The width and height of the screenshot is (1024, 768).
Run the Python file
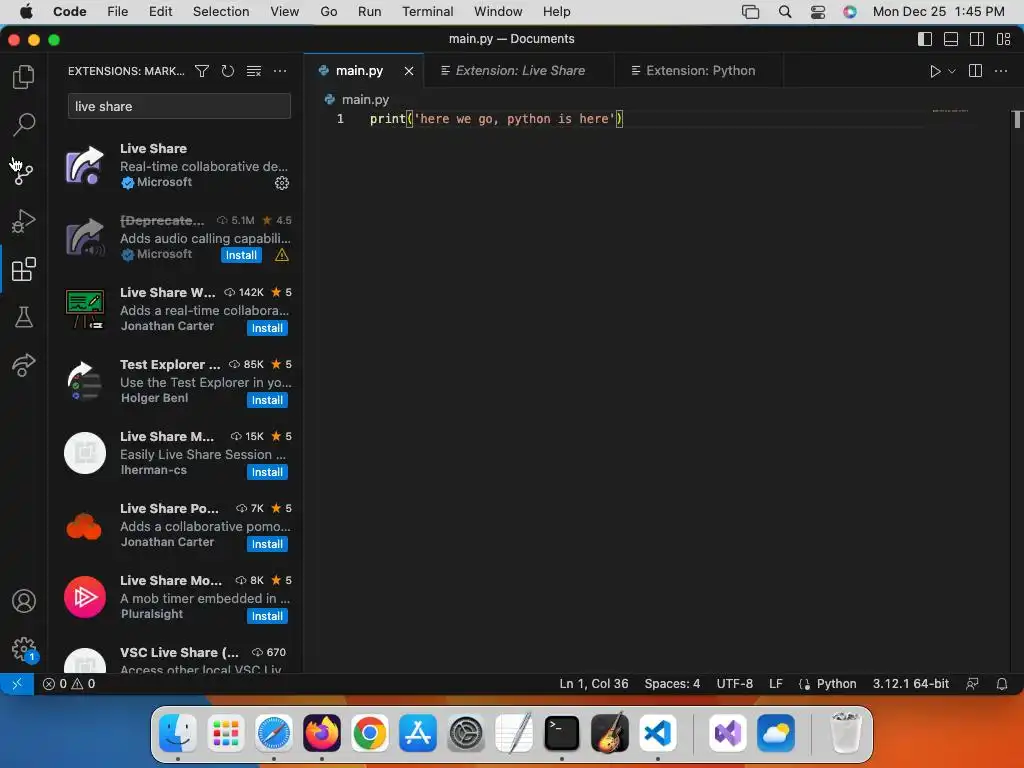point(935,71)
